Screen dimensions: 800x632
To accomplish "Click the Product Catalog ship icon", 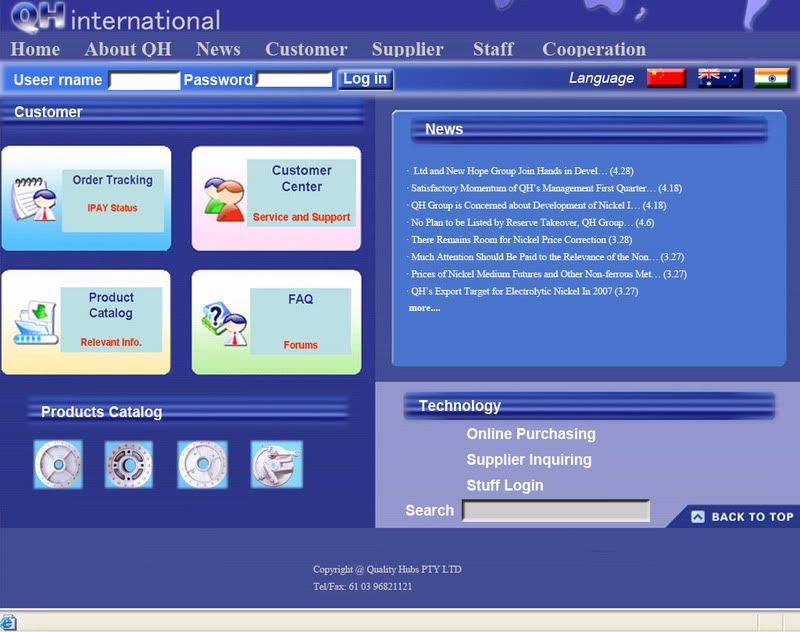I will point(34,323).
